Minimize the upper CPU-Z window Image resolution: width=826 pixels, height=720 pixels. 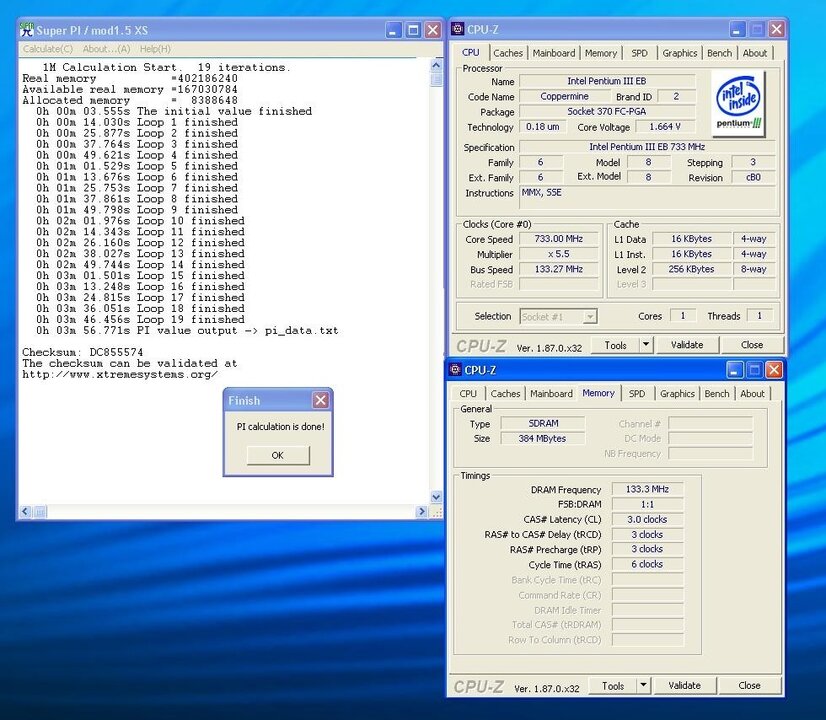[737, 29]
